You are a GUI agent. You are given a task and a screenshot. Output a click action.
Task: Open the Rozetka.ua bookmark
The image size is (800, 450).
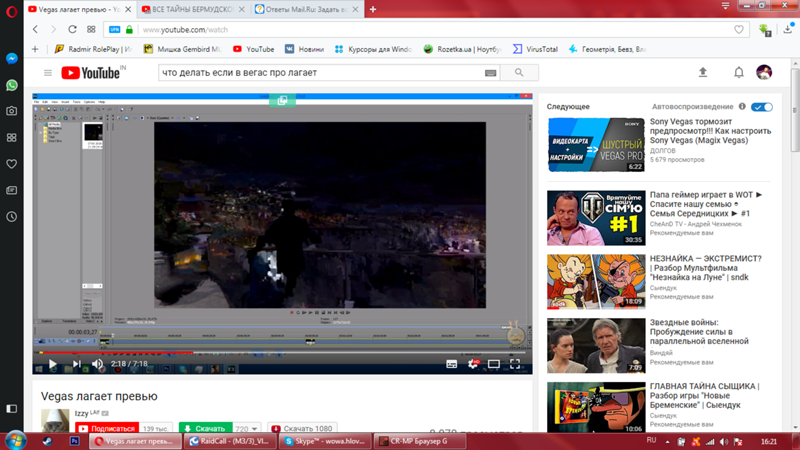462,49
